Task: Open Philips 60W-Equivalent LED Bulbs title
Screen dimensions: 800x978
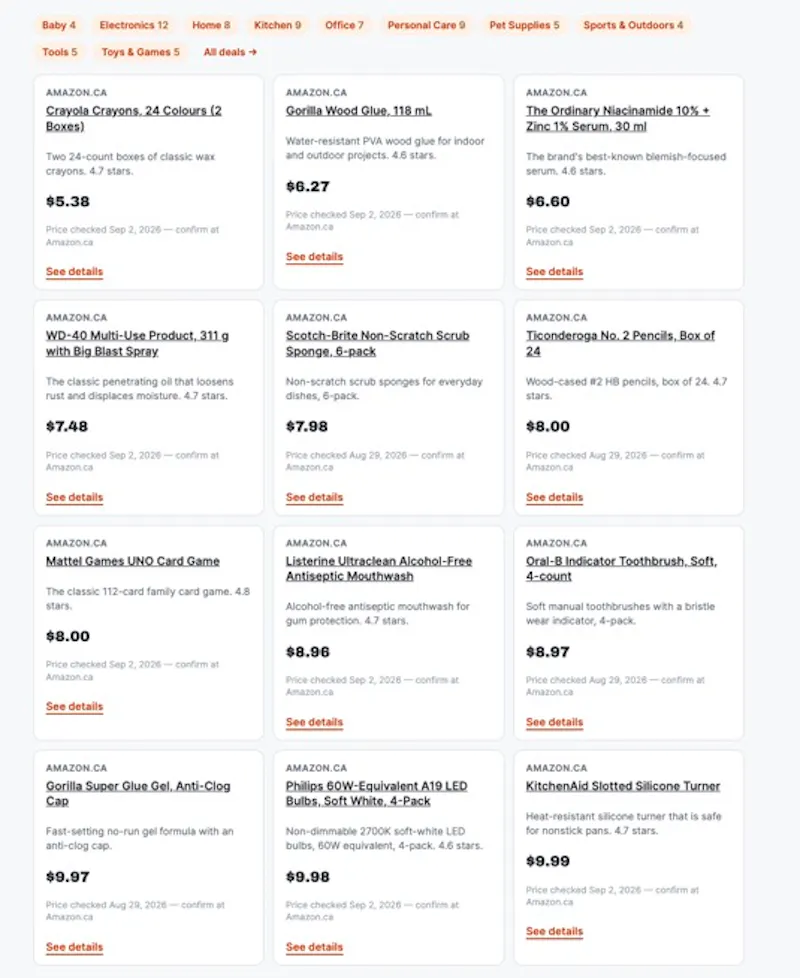Action: point(377,793)
